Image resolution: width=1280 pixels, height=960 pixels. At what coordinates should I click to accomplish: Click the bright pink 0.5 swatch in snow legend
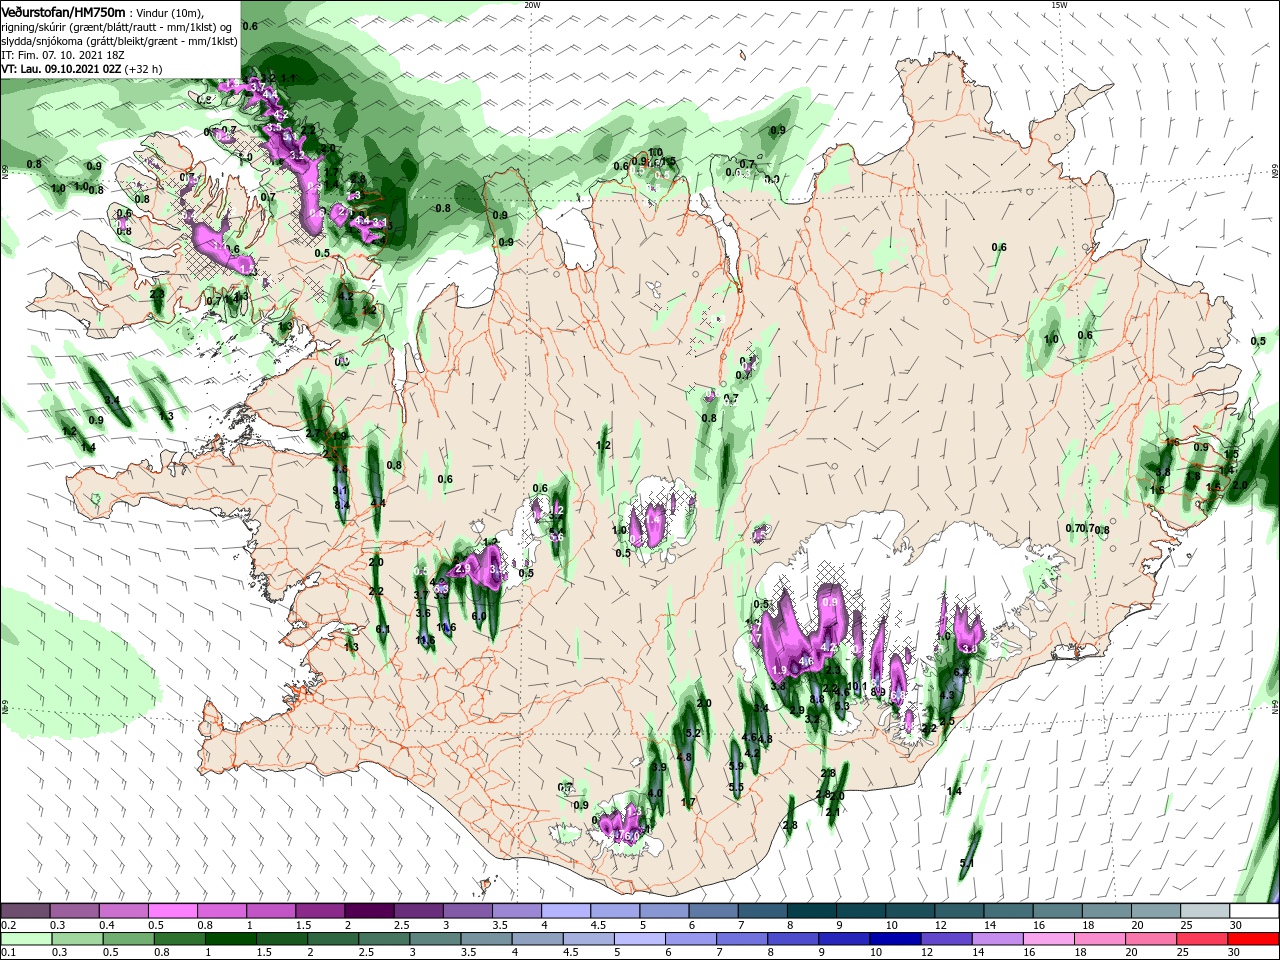point(173,910)
